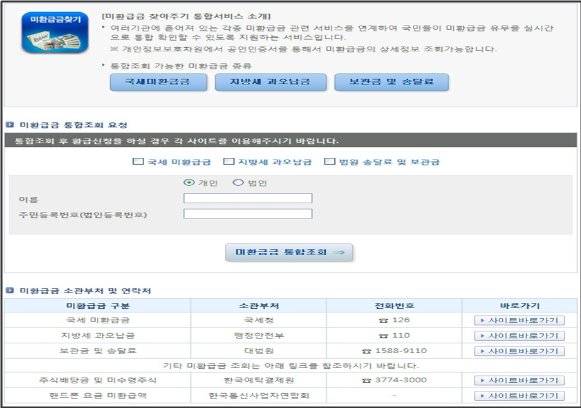
Task: Open the 국세미환급금 info button
Action: pyautogui.click(x=159, y=82)
